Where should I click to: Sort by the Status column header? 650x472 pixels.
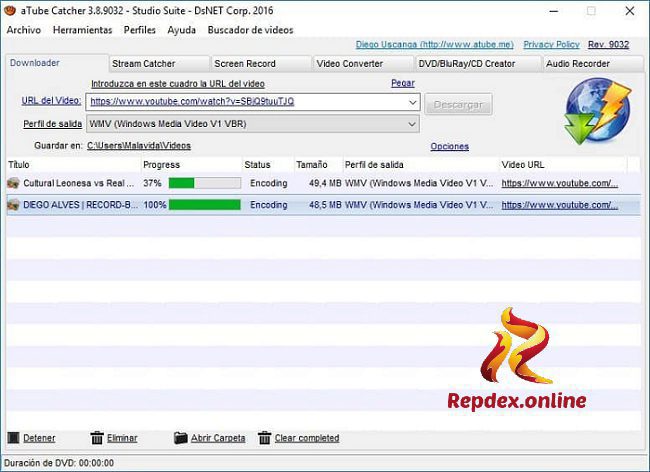[x=268, y=165]
